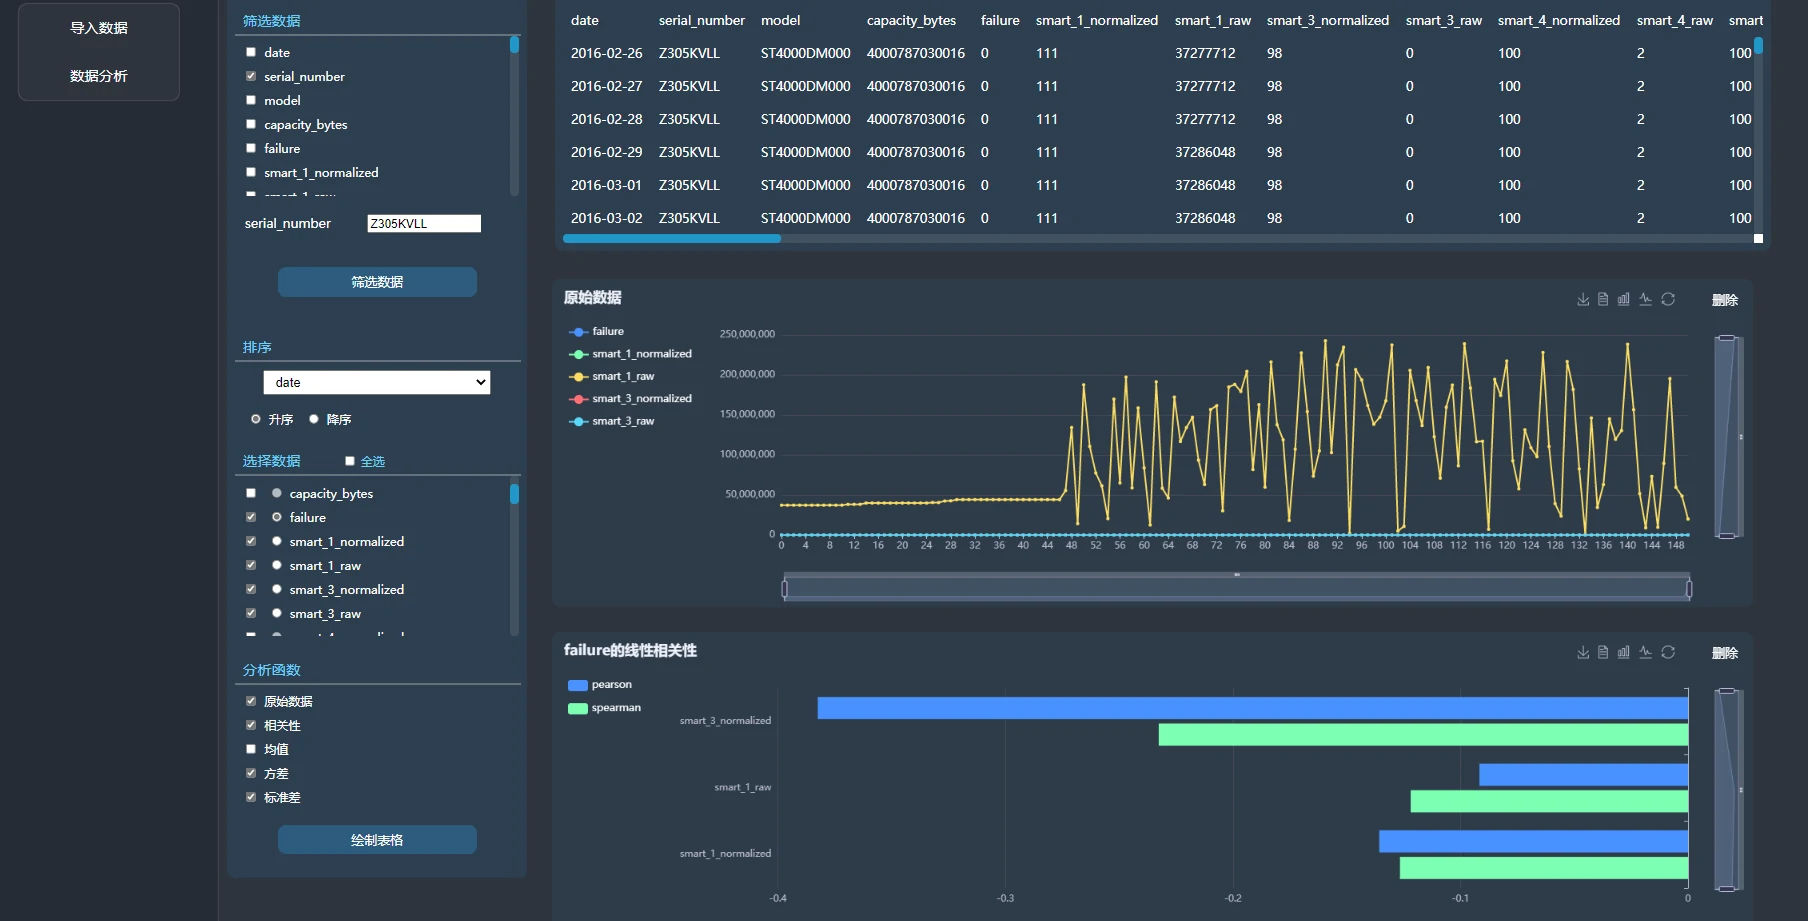Select 降序 descending sort order
Viewport: 1808px width, 921px height.
pyautogui.click(x=314, y=419)
